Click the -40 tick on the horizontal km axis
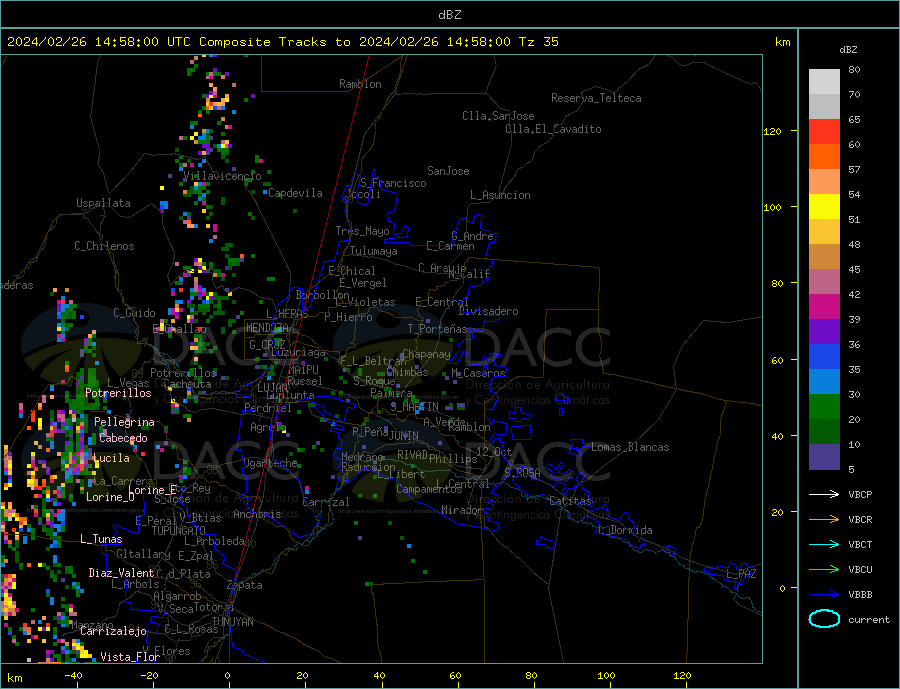 [73, 676]
